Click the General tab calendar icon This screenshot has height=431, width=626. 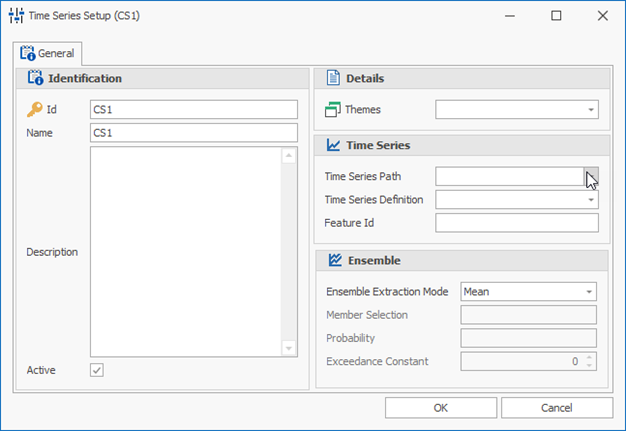click(x=28, y=53)
